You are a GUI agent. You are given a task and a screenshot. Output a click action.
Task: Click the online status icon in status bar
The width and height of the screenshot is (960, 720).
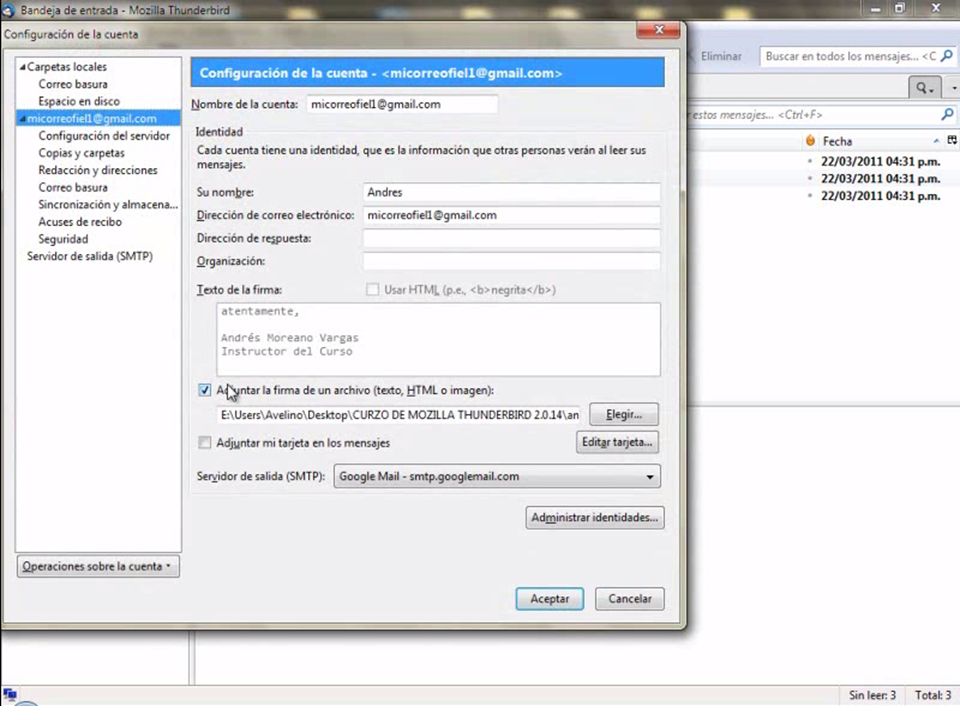[x=10, y=695]
